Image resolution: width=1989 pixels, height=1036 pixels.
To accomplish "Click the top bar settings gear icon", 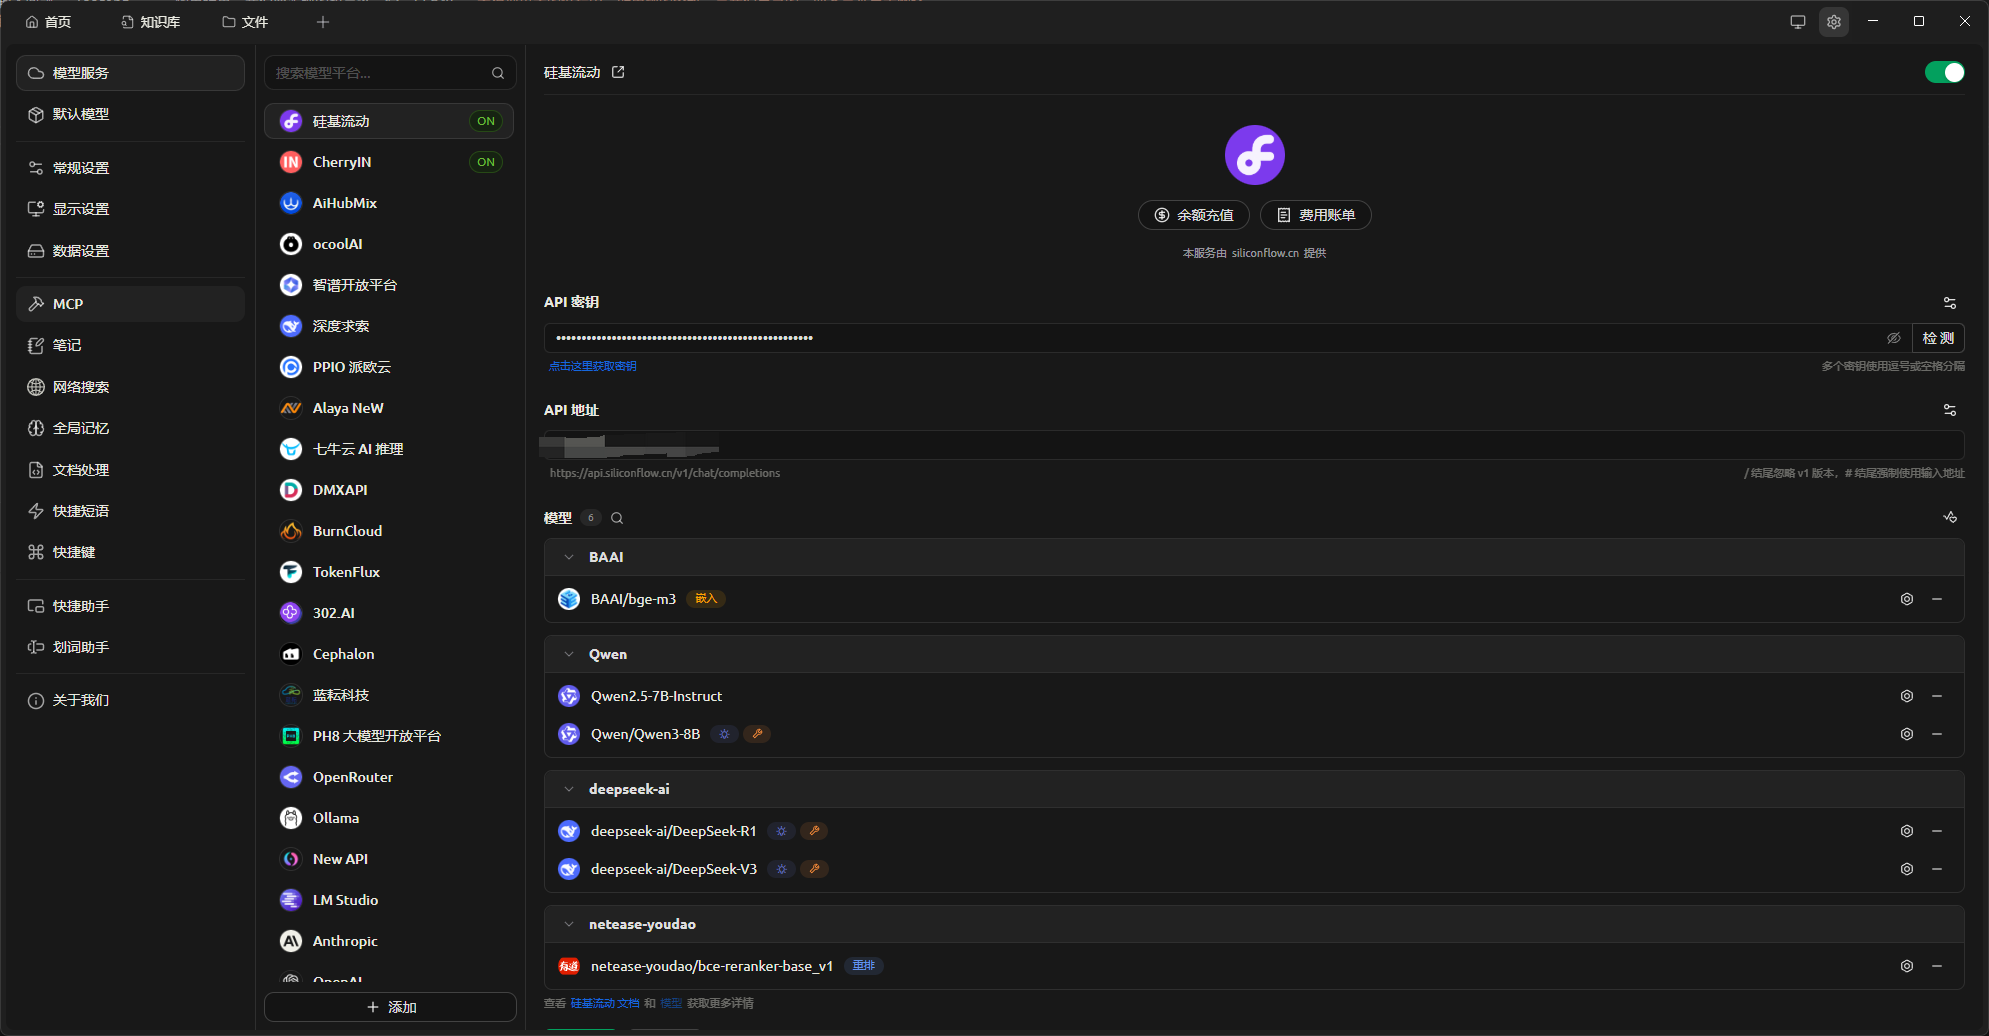I will (x=1833, y=22).
